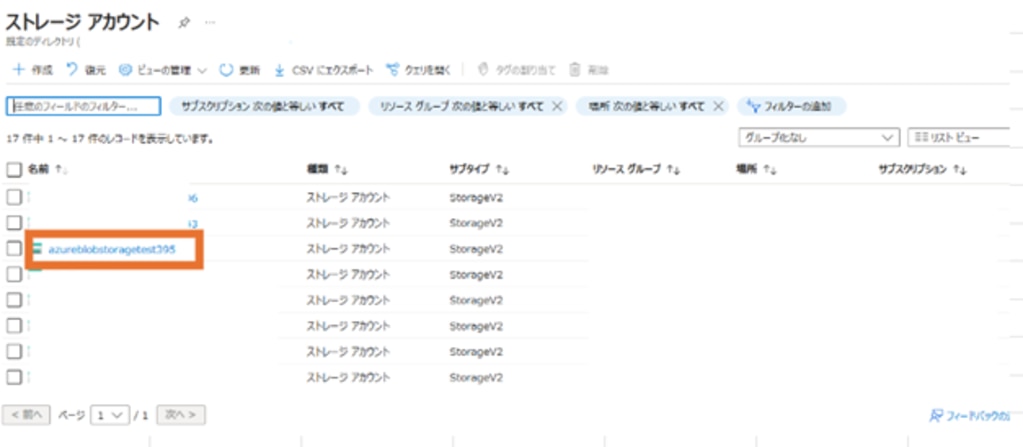The width and height of the screenshot is (1023, 447).
Task: Click the storage icon beside azureblobstoragetest395
Action: click(x=37, y=249)
